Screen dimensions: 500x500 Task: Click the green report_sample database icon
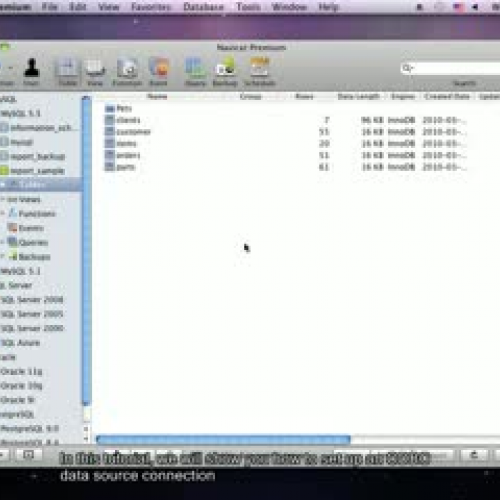click(x=4, y=171)
